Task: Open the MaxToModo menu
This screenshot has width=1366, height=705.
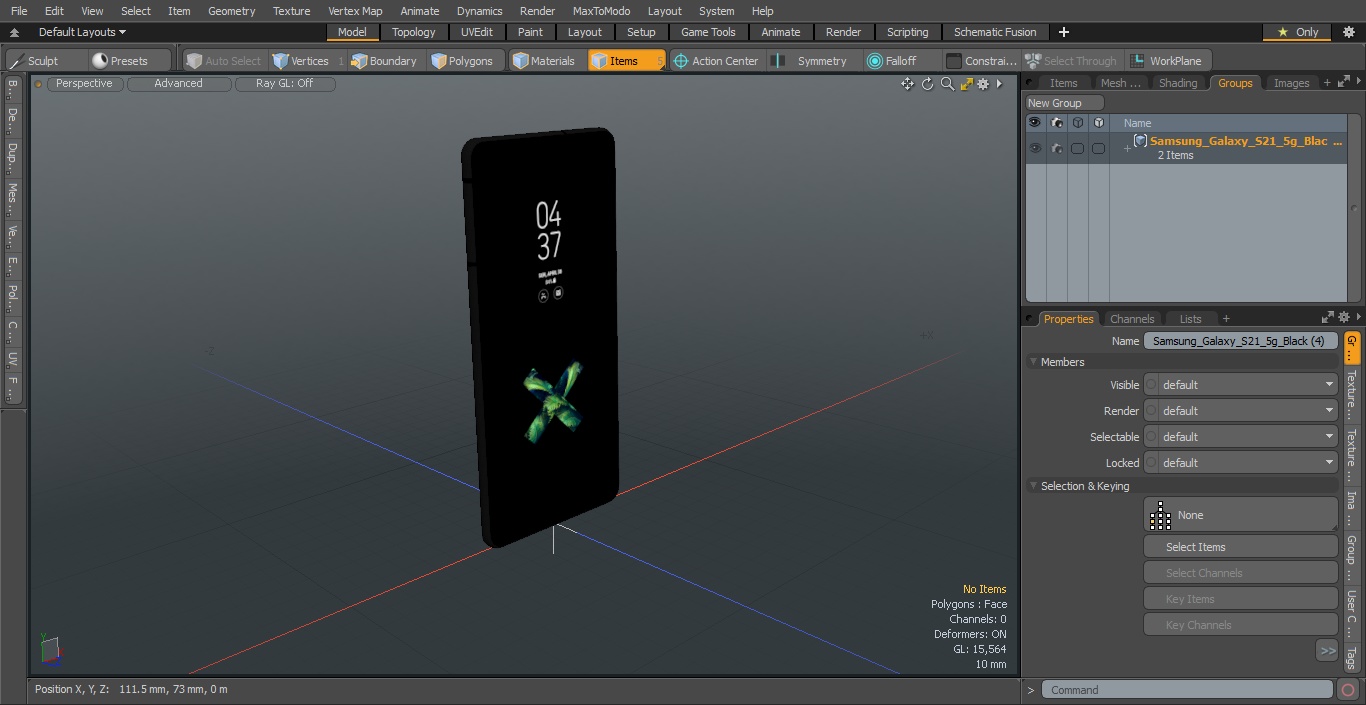Action: click(601, 11)
